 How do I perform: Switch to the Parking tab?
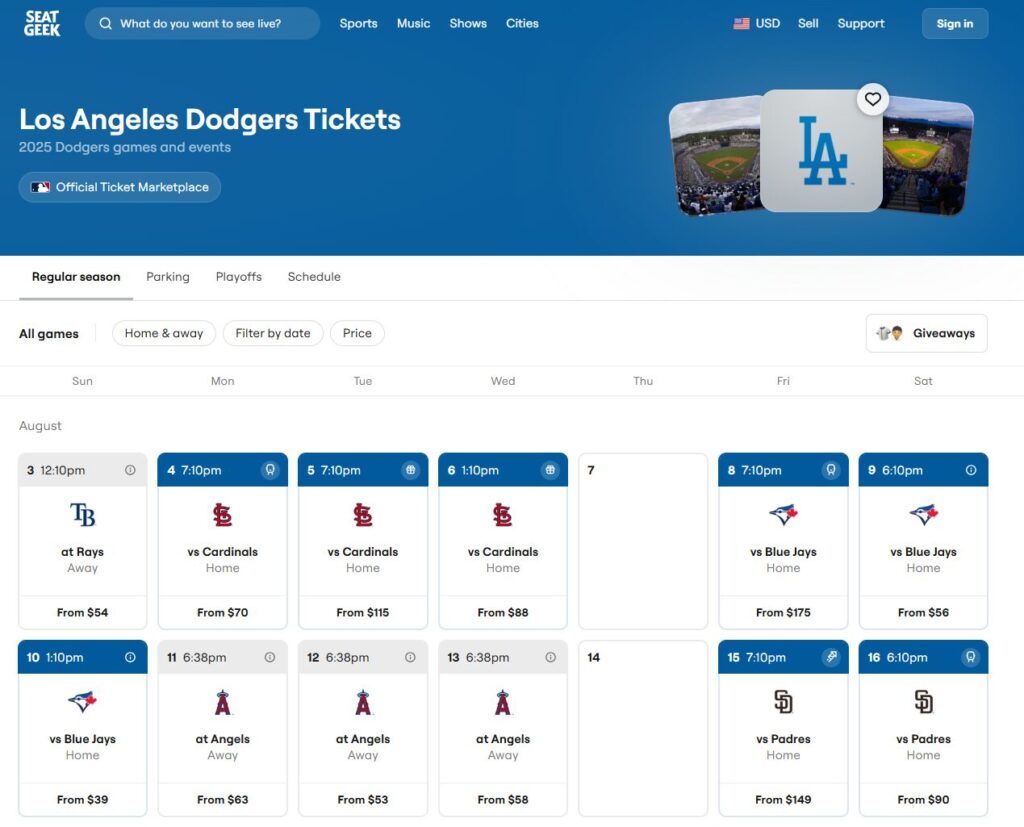tap(167, 277)
